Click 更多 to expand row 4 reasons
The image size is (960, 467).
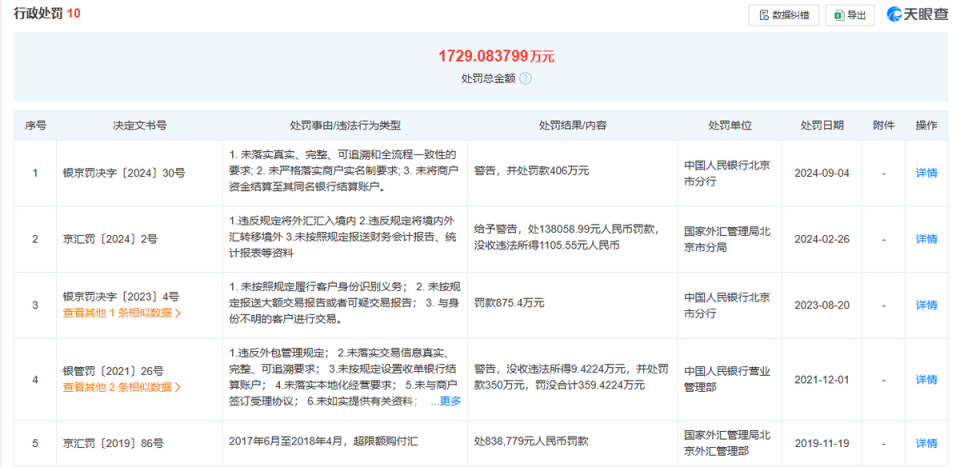pyautogui.click(x=450, y=402)
